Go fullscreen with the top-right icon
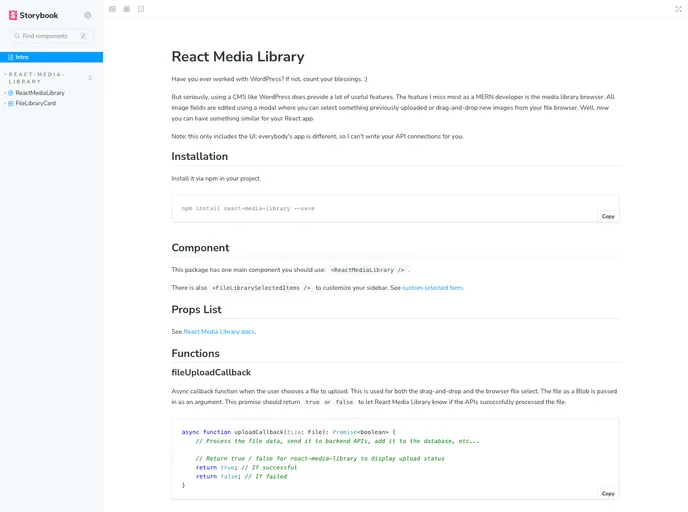688x512 pixels. click(x=678, y=9)
